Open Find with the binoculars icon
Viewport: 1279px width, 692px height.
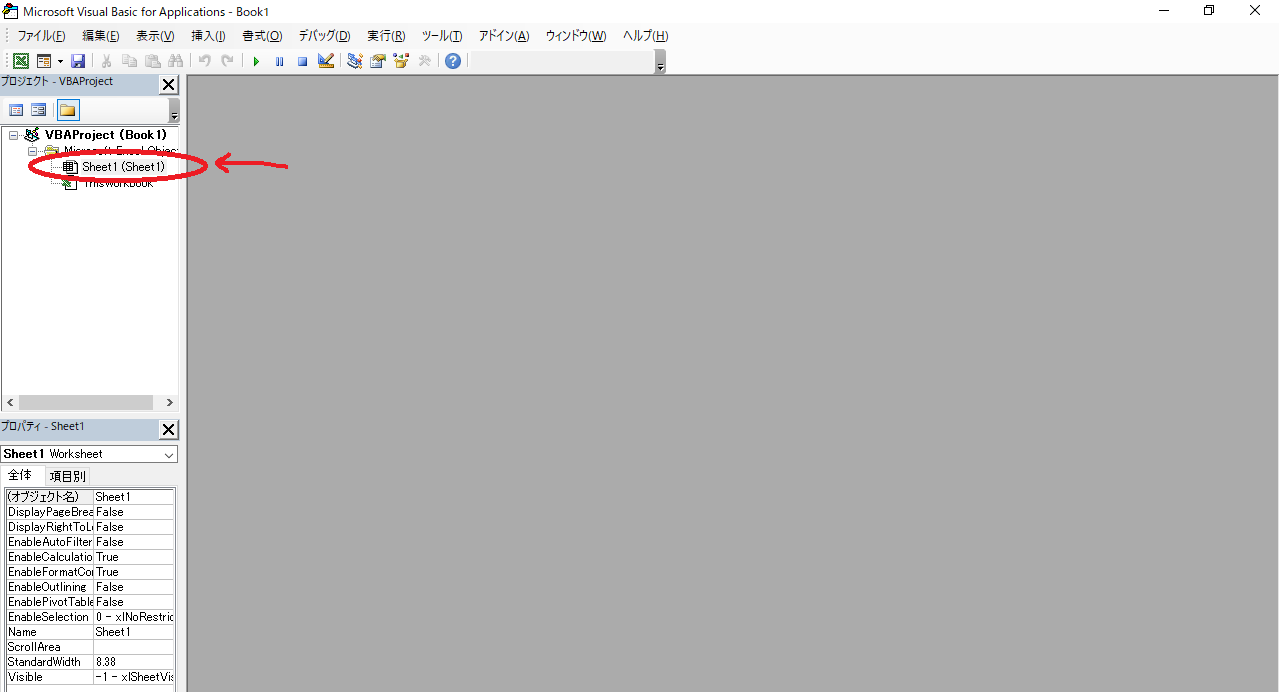(176, 61)
